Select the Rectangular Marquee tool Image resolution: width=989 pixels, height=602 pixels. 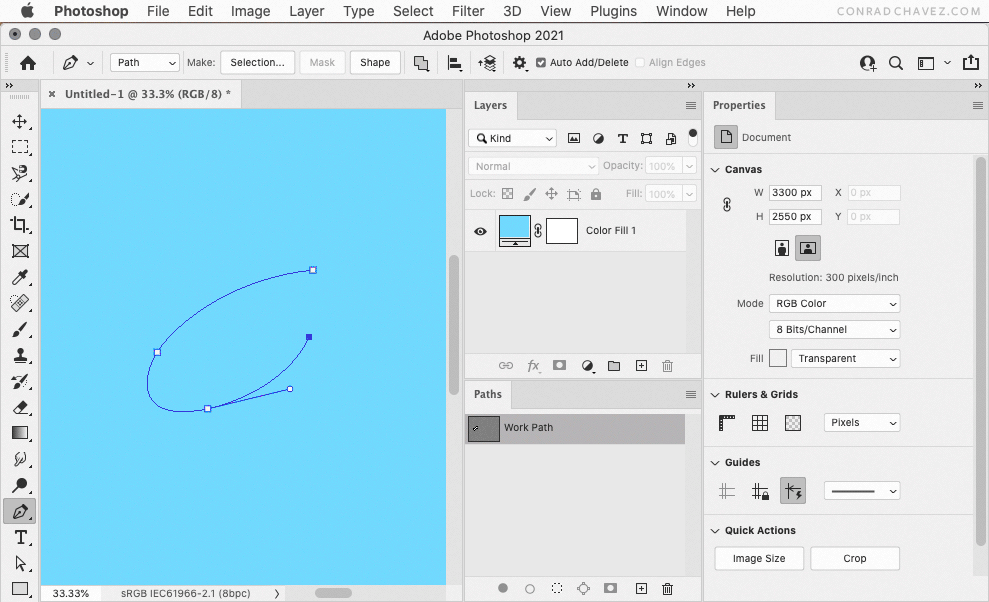pyautogui.click(x=20, y=147)
